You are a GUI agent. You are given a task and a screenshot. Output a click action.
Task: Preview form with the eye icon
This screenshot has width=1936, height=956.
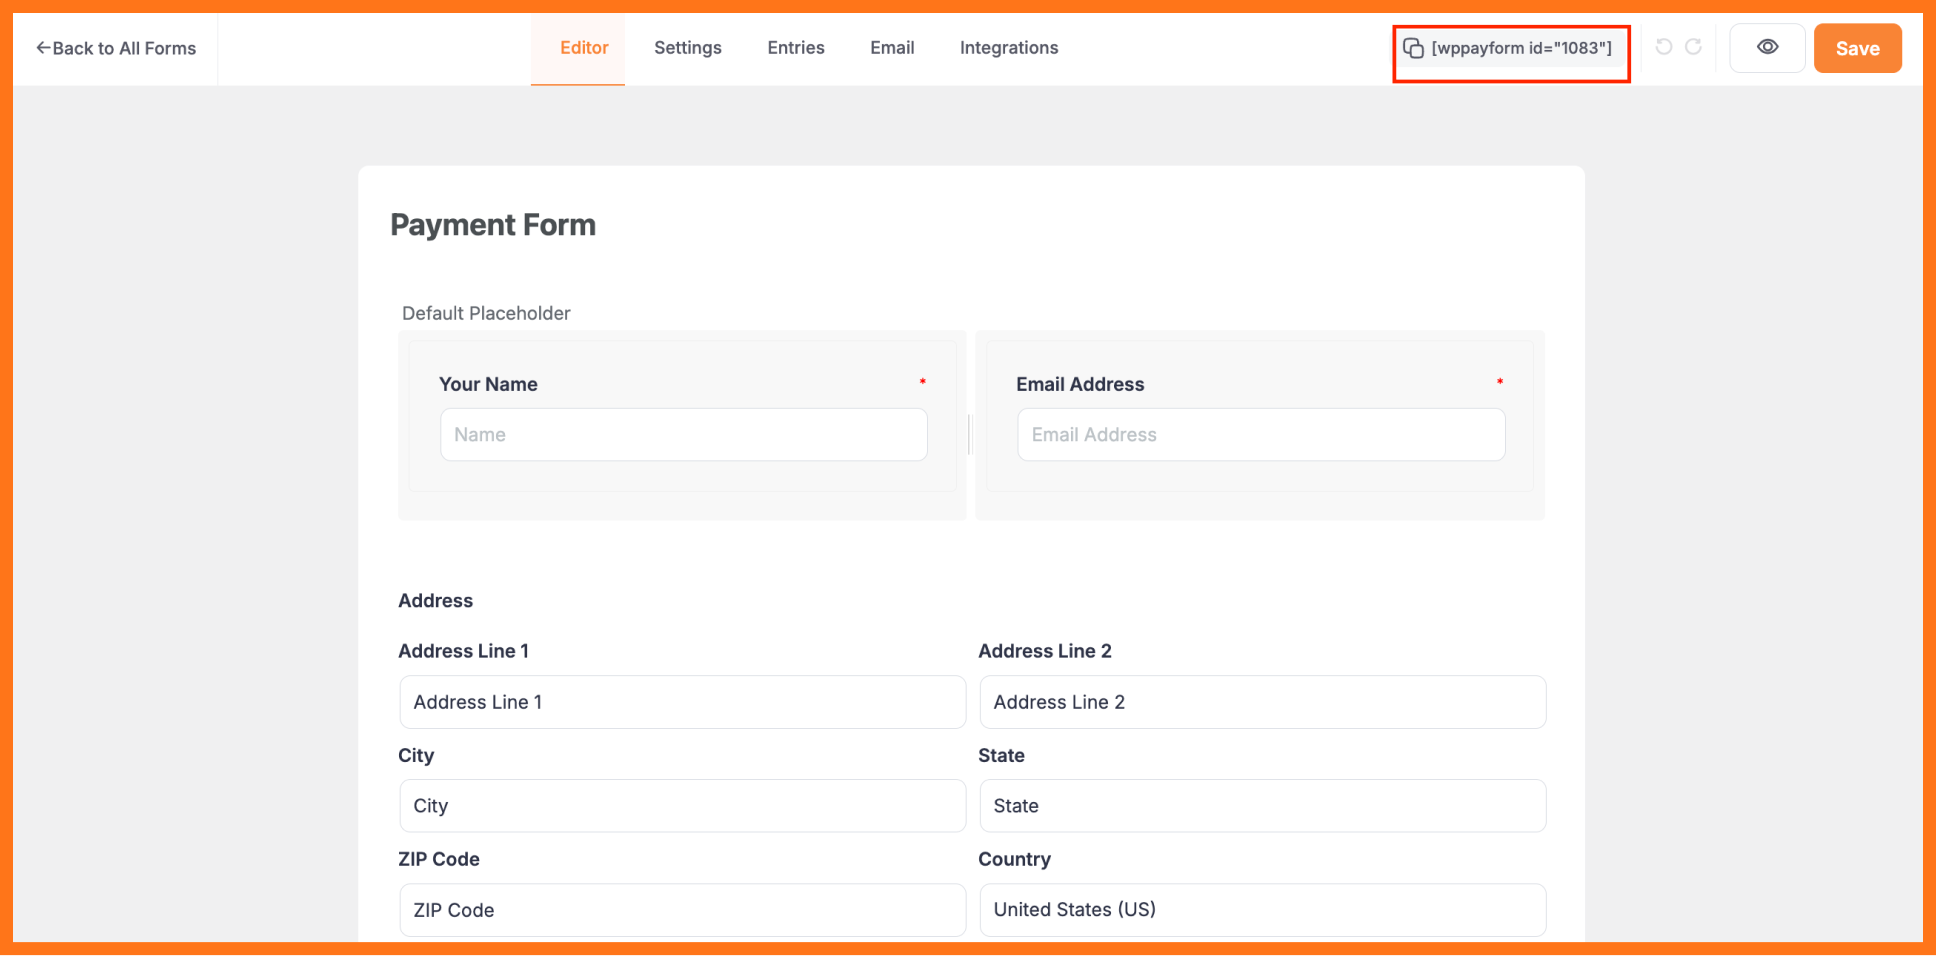1767,48
